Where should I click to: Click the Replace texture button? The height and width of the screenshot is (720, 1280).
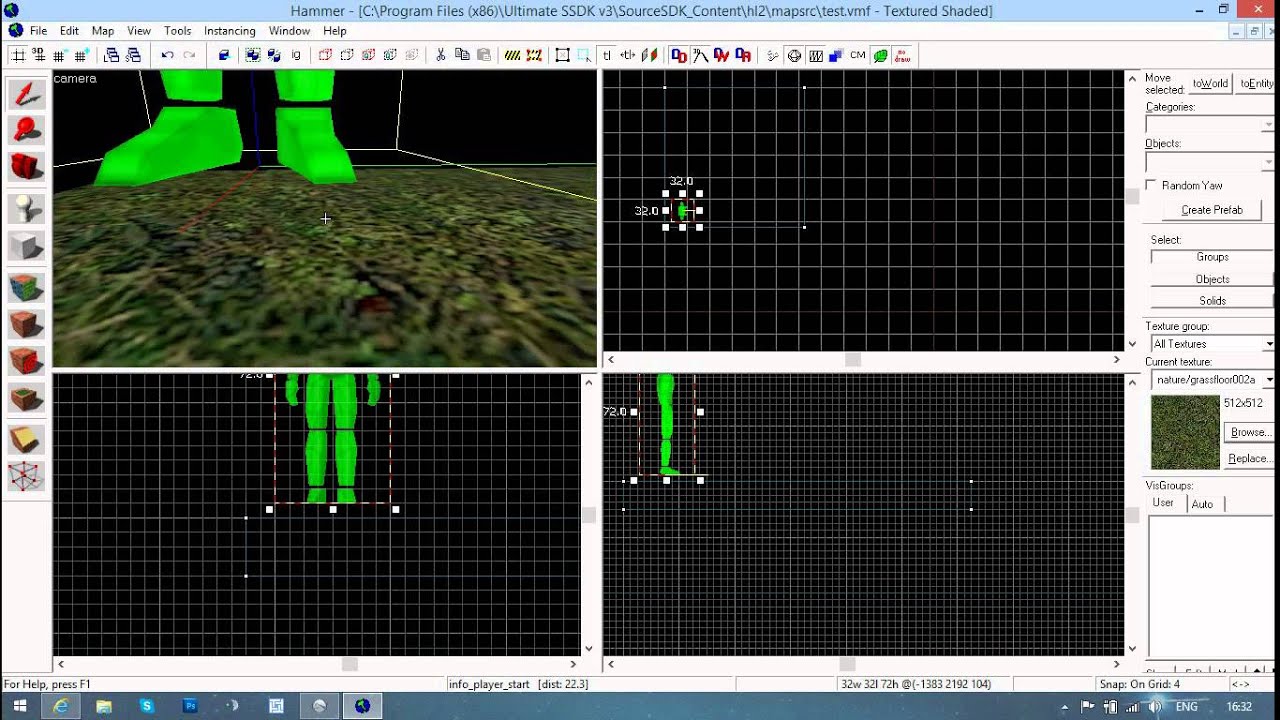1248,458
